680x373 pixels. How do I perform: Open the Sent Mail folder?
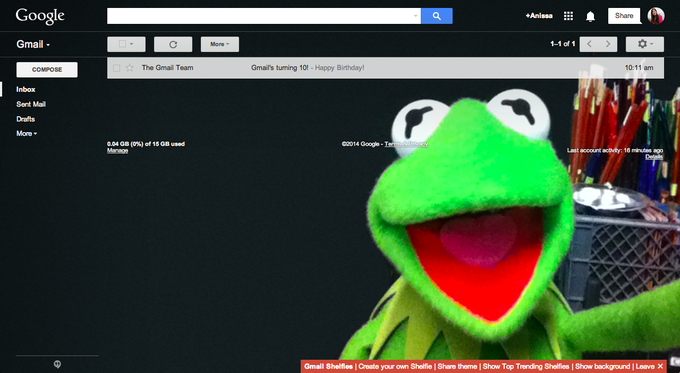click(31, 104)
